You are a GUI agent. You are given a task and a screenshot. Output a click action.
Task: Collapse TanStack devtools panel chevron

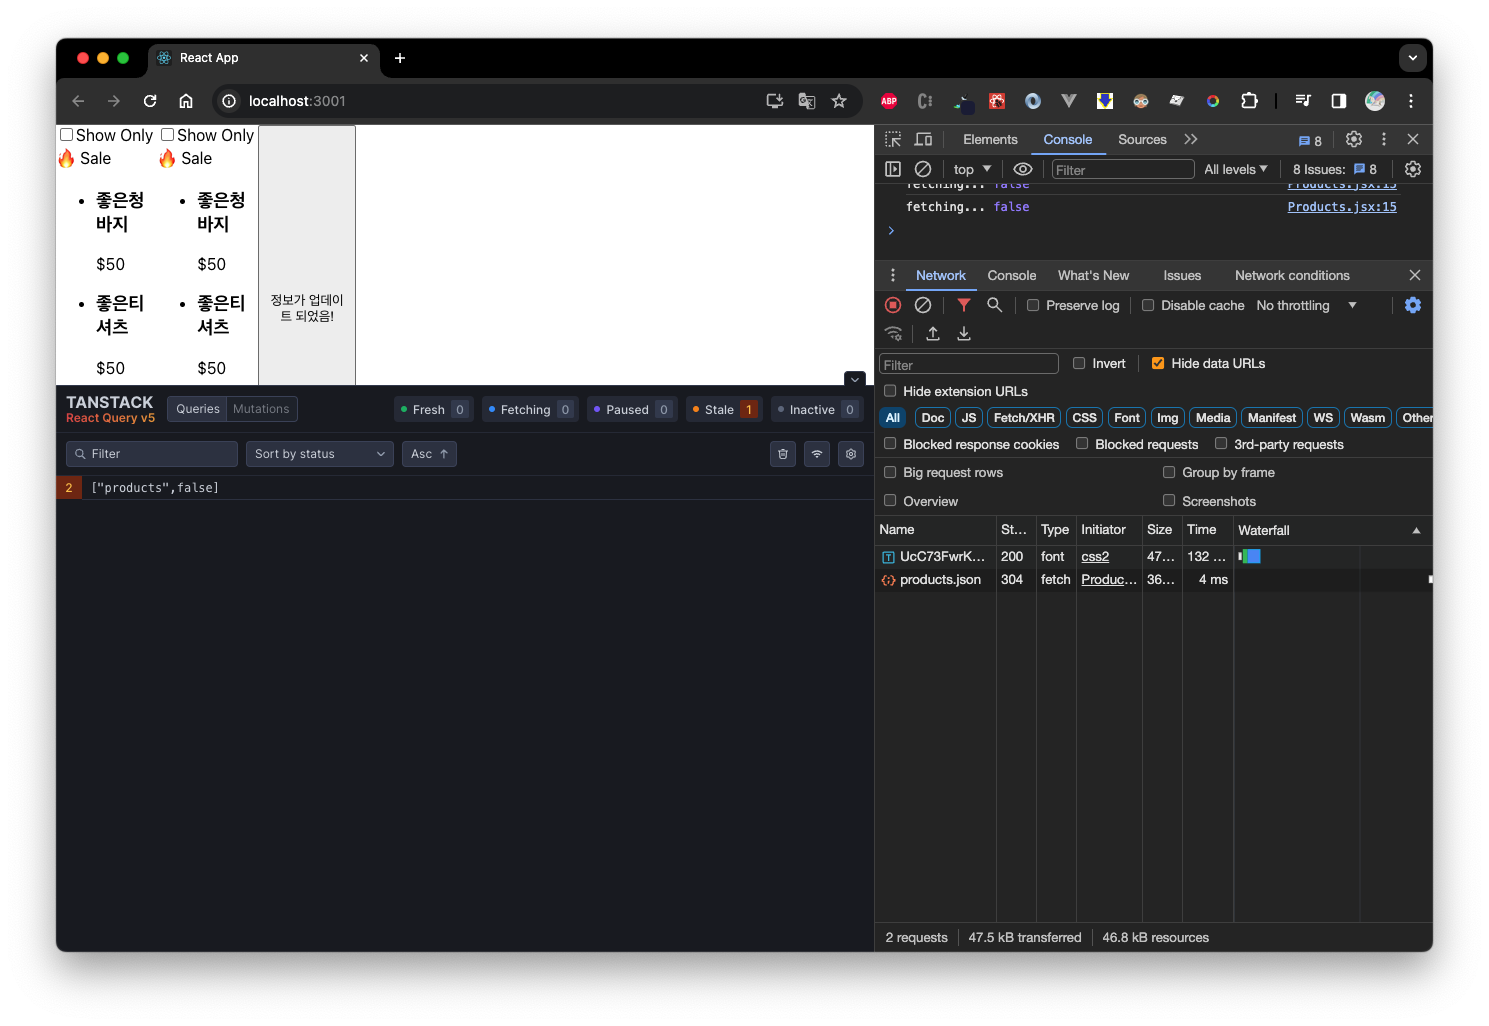pos(854,379)
